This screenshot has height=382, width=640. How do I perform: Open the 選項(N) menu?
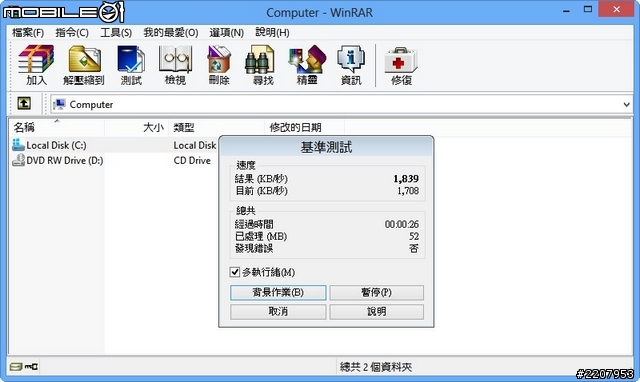coord(227,33)
